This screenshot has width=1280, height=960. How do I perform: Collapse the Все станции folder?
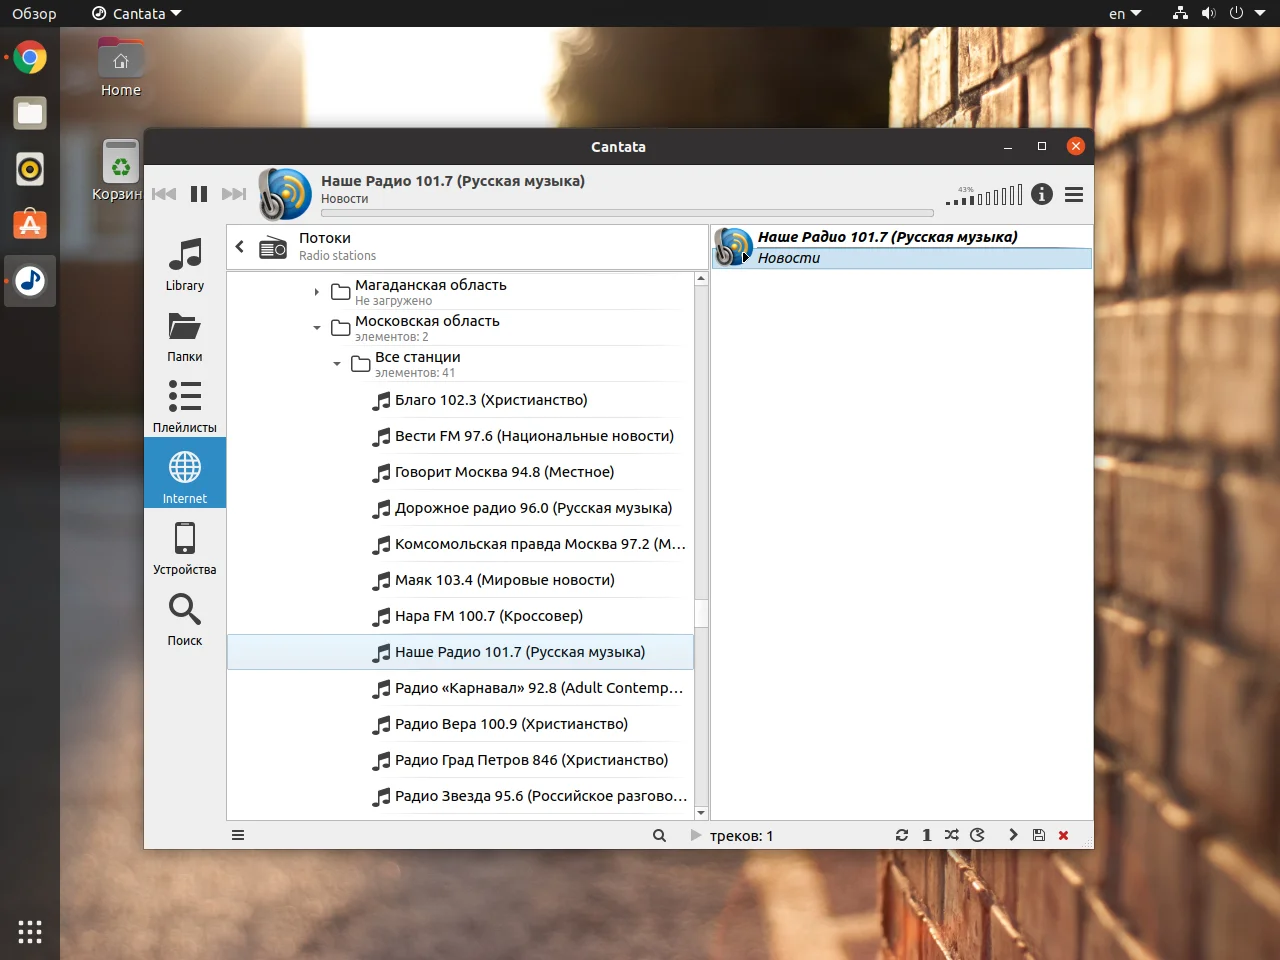(x=337, y=364)
